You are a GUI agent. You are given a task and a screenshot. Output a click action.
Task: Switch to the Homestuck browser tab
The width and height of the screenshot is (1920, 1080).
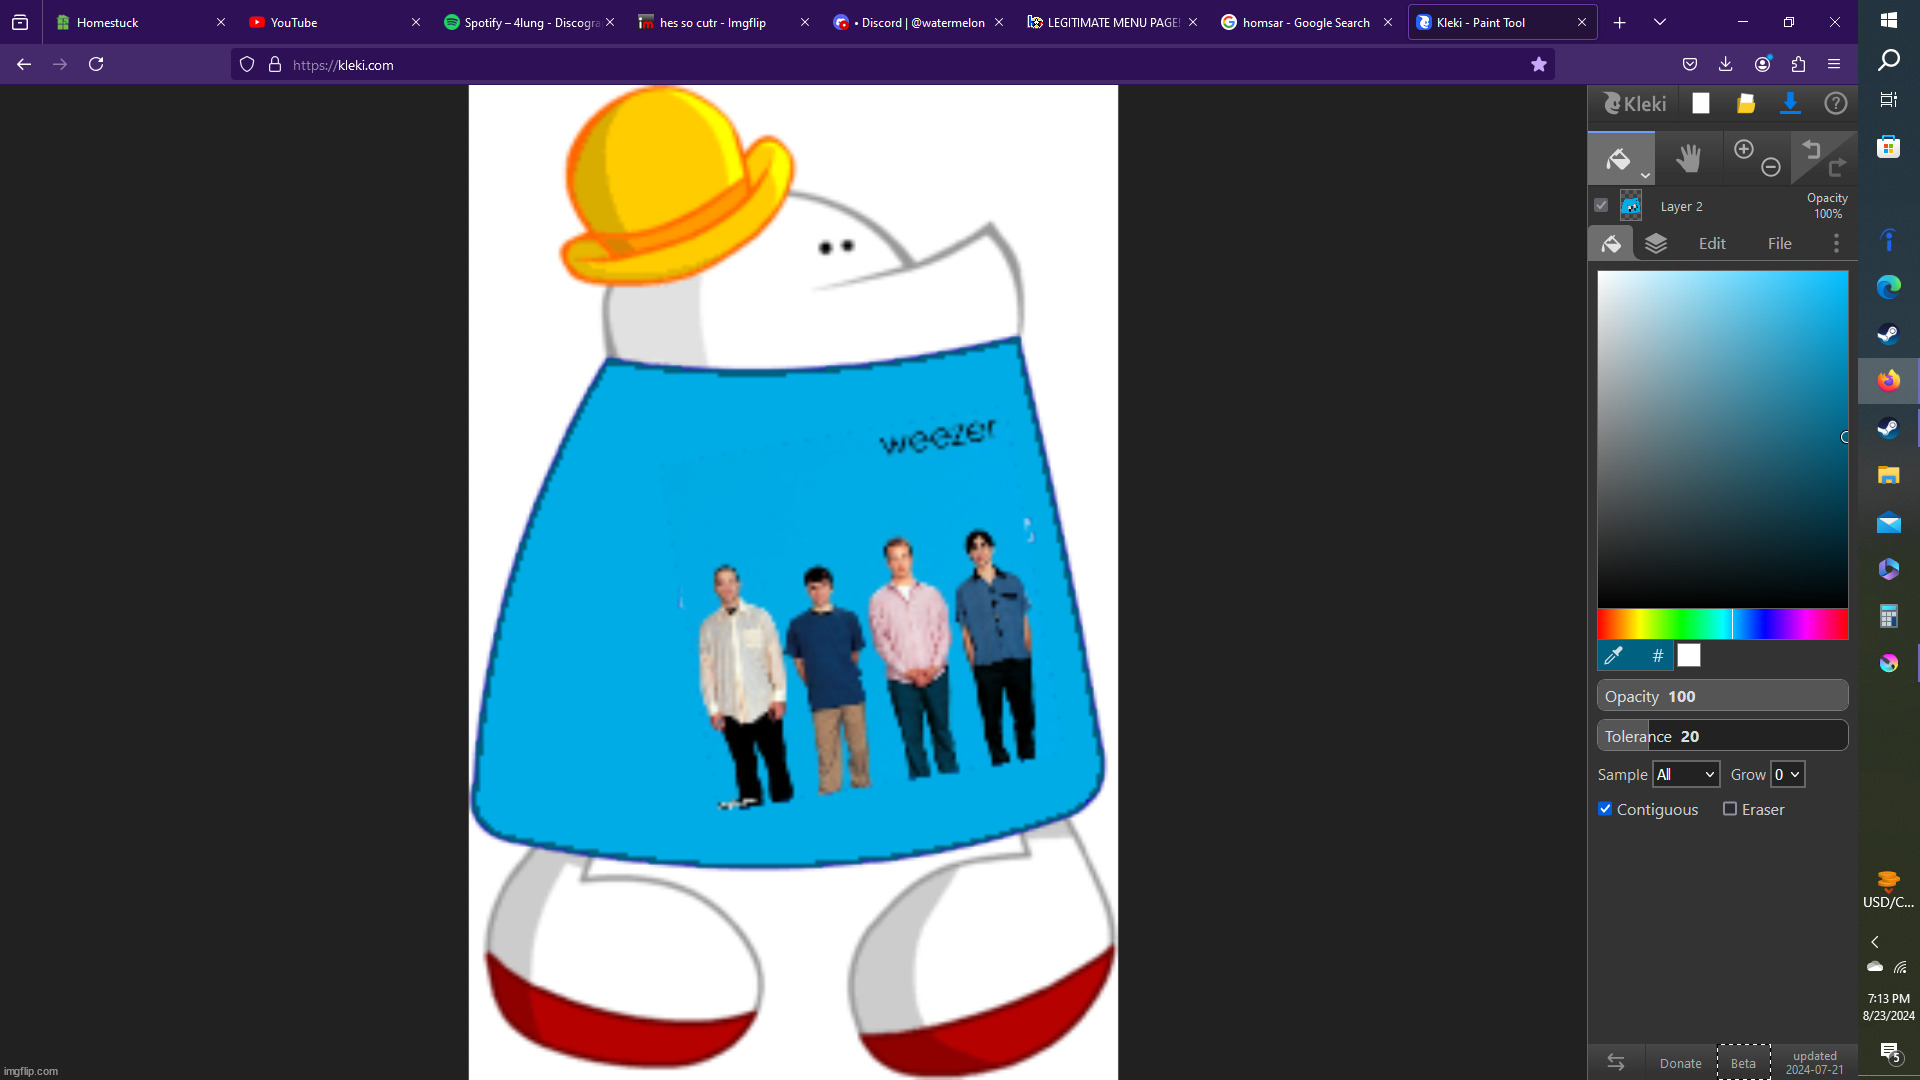[x=139, y=22]
